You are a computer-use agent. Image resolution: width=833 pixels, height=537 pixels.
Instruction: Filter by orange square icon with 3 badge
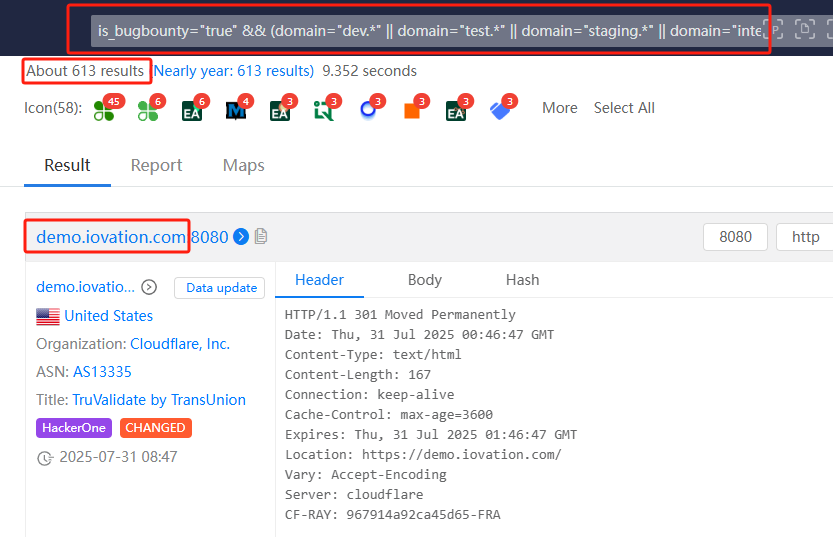[x=412, y=110]
